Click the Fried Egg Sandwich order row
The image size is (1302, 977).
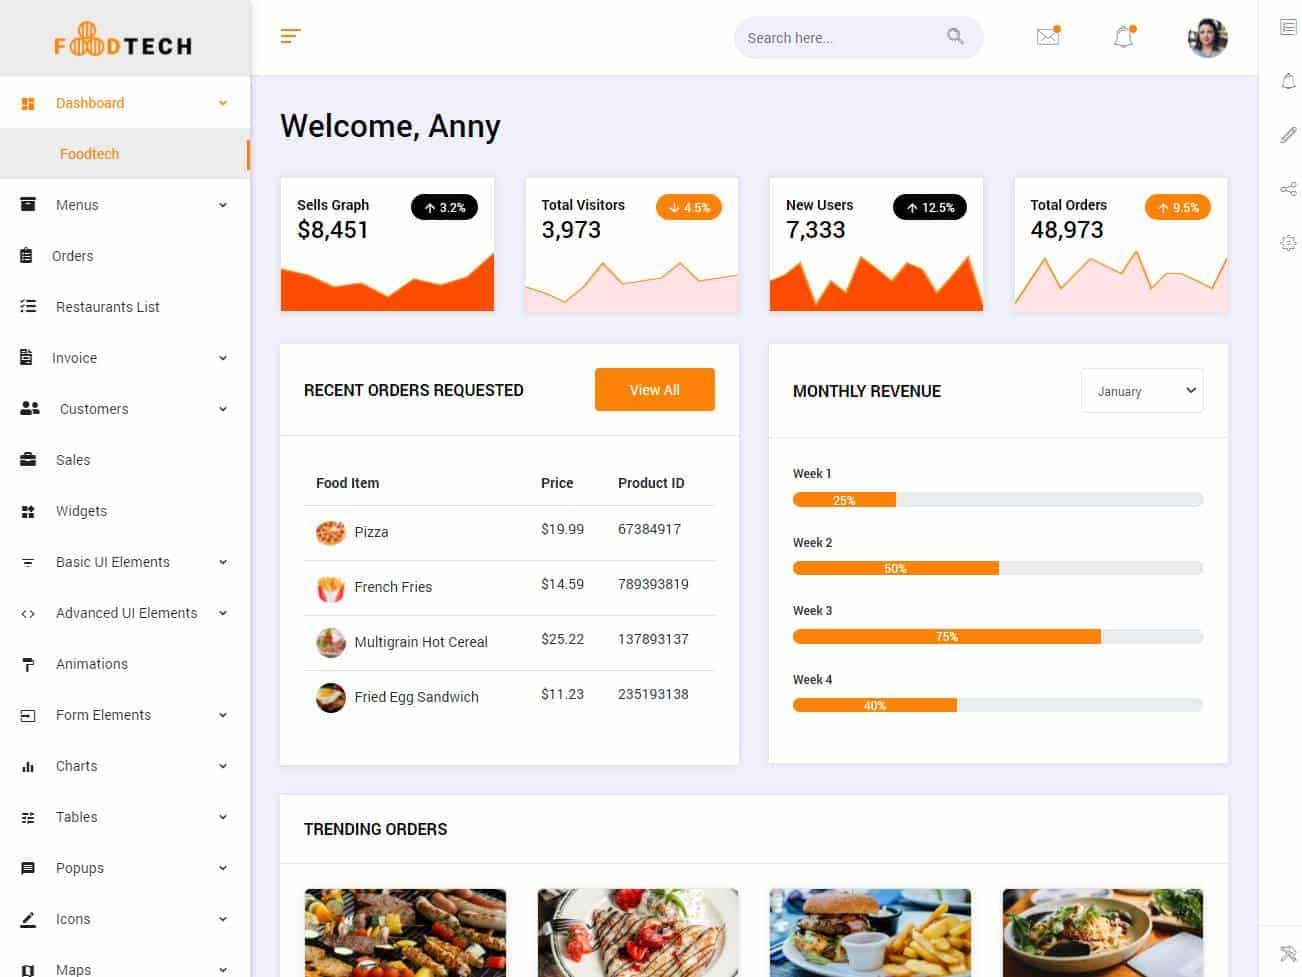pos(509,697)
